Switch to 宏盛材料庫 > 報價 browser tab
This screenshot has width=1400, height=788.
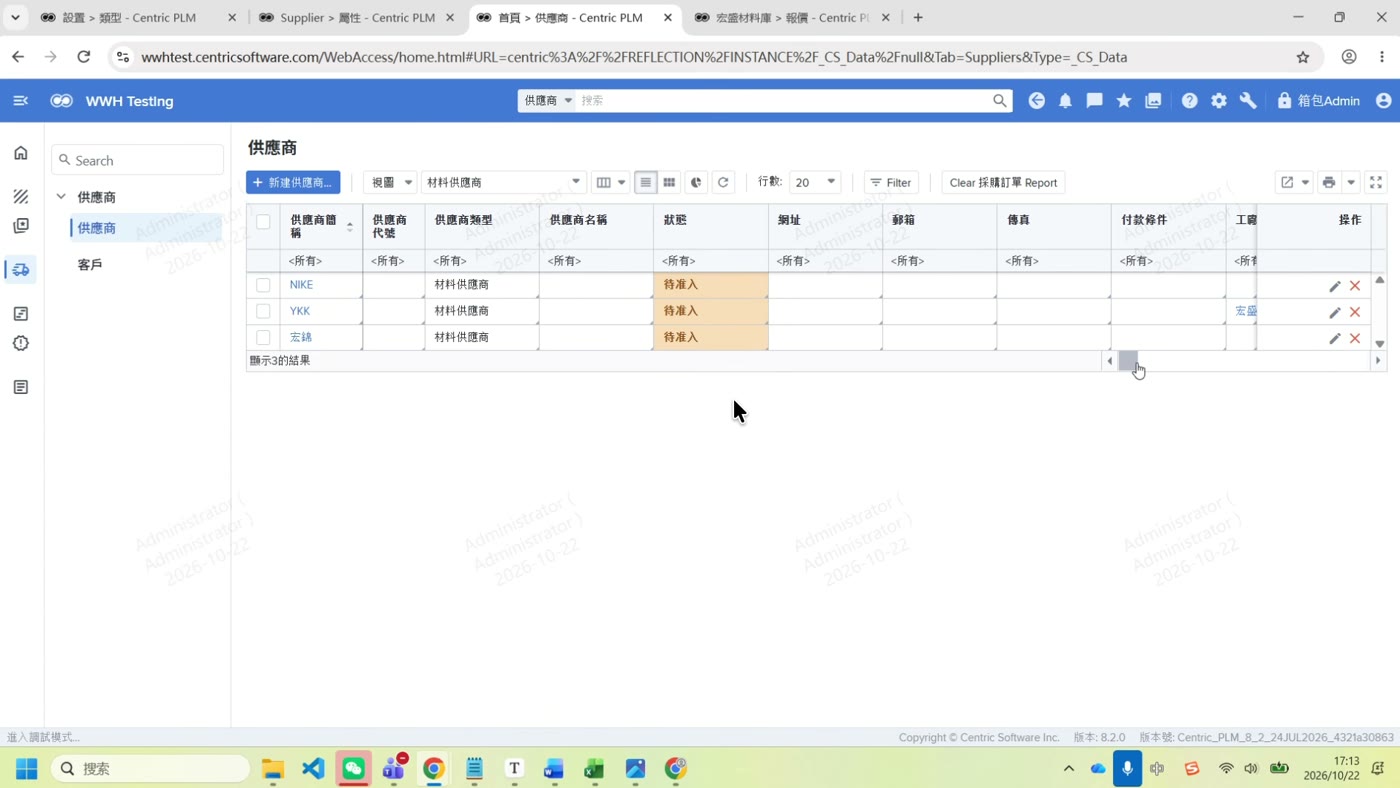792,17
